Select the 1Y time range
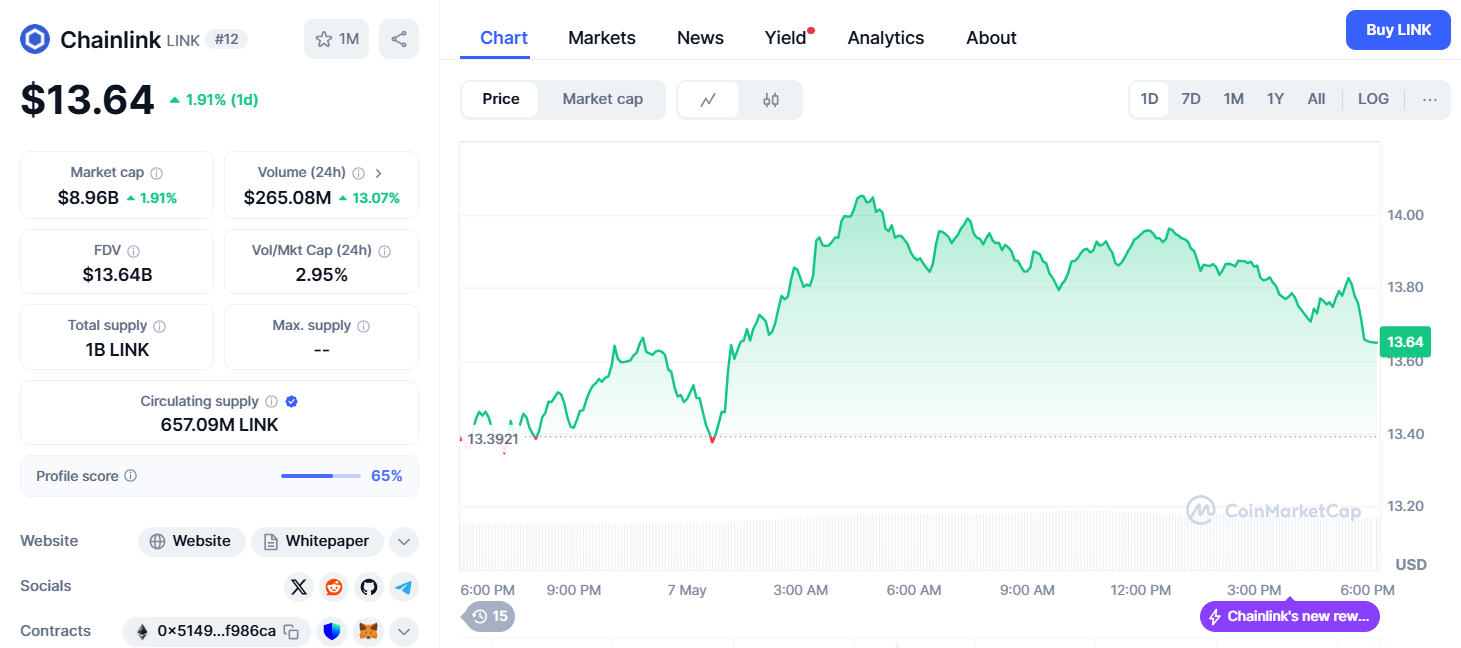The height and width of the screenshot is (648, 1461). [1275, 99]
